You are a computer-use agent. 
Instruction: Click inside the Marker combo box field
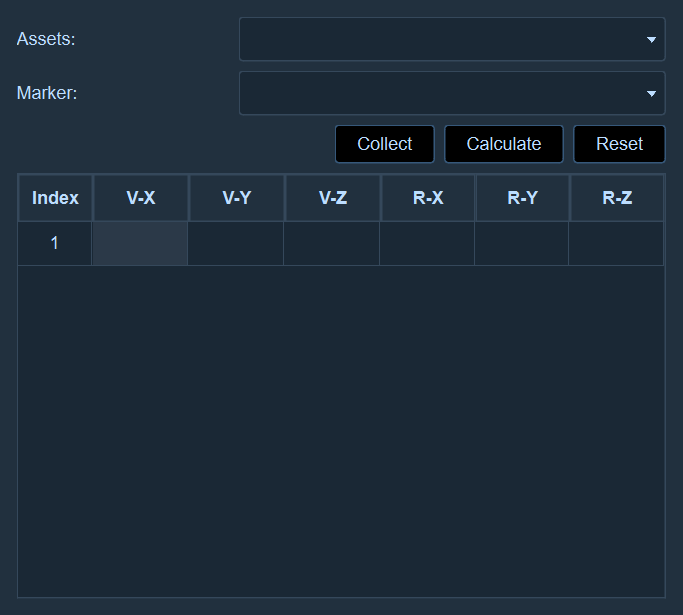[x=452, y=93]
